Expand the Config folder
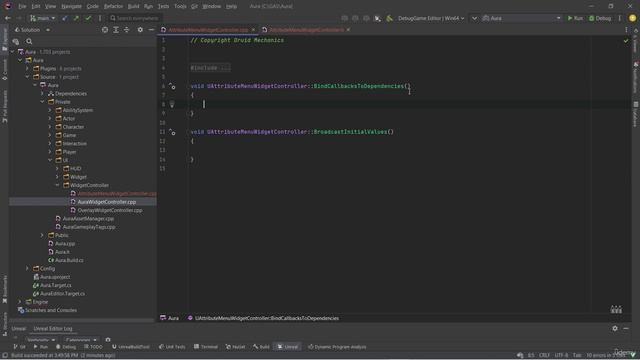The width and height of the screenshot is (640, 360). tap(27, 269)
